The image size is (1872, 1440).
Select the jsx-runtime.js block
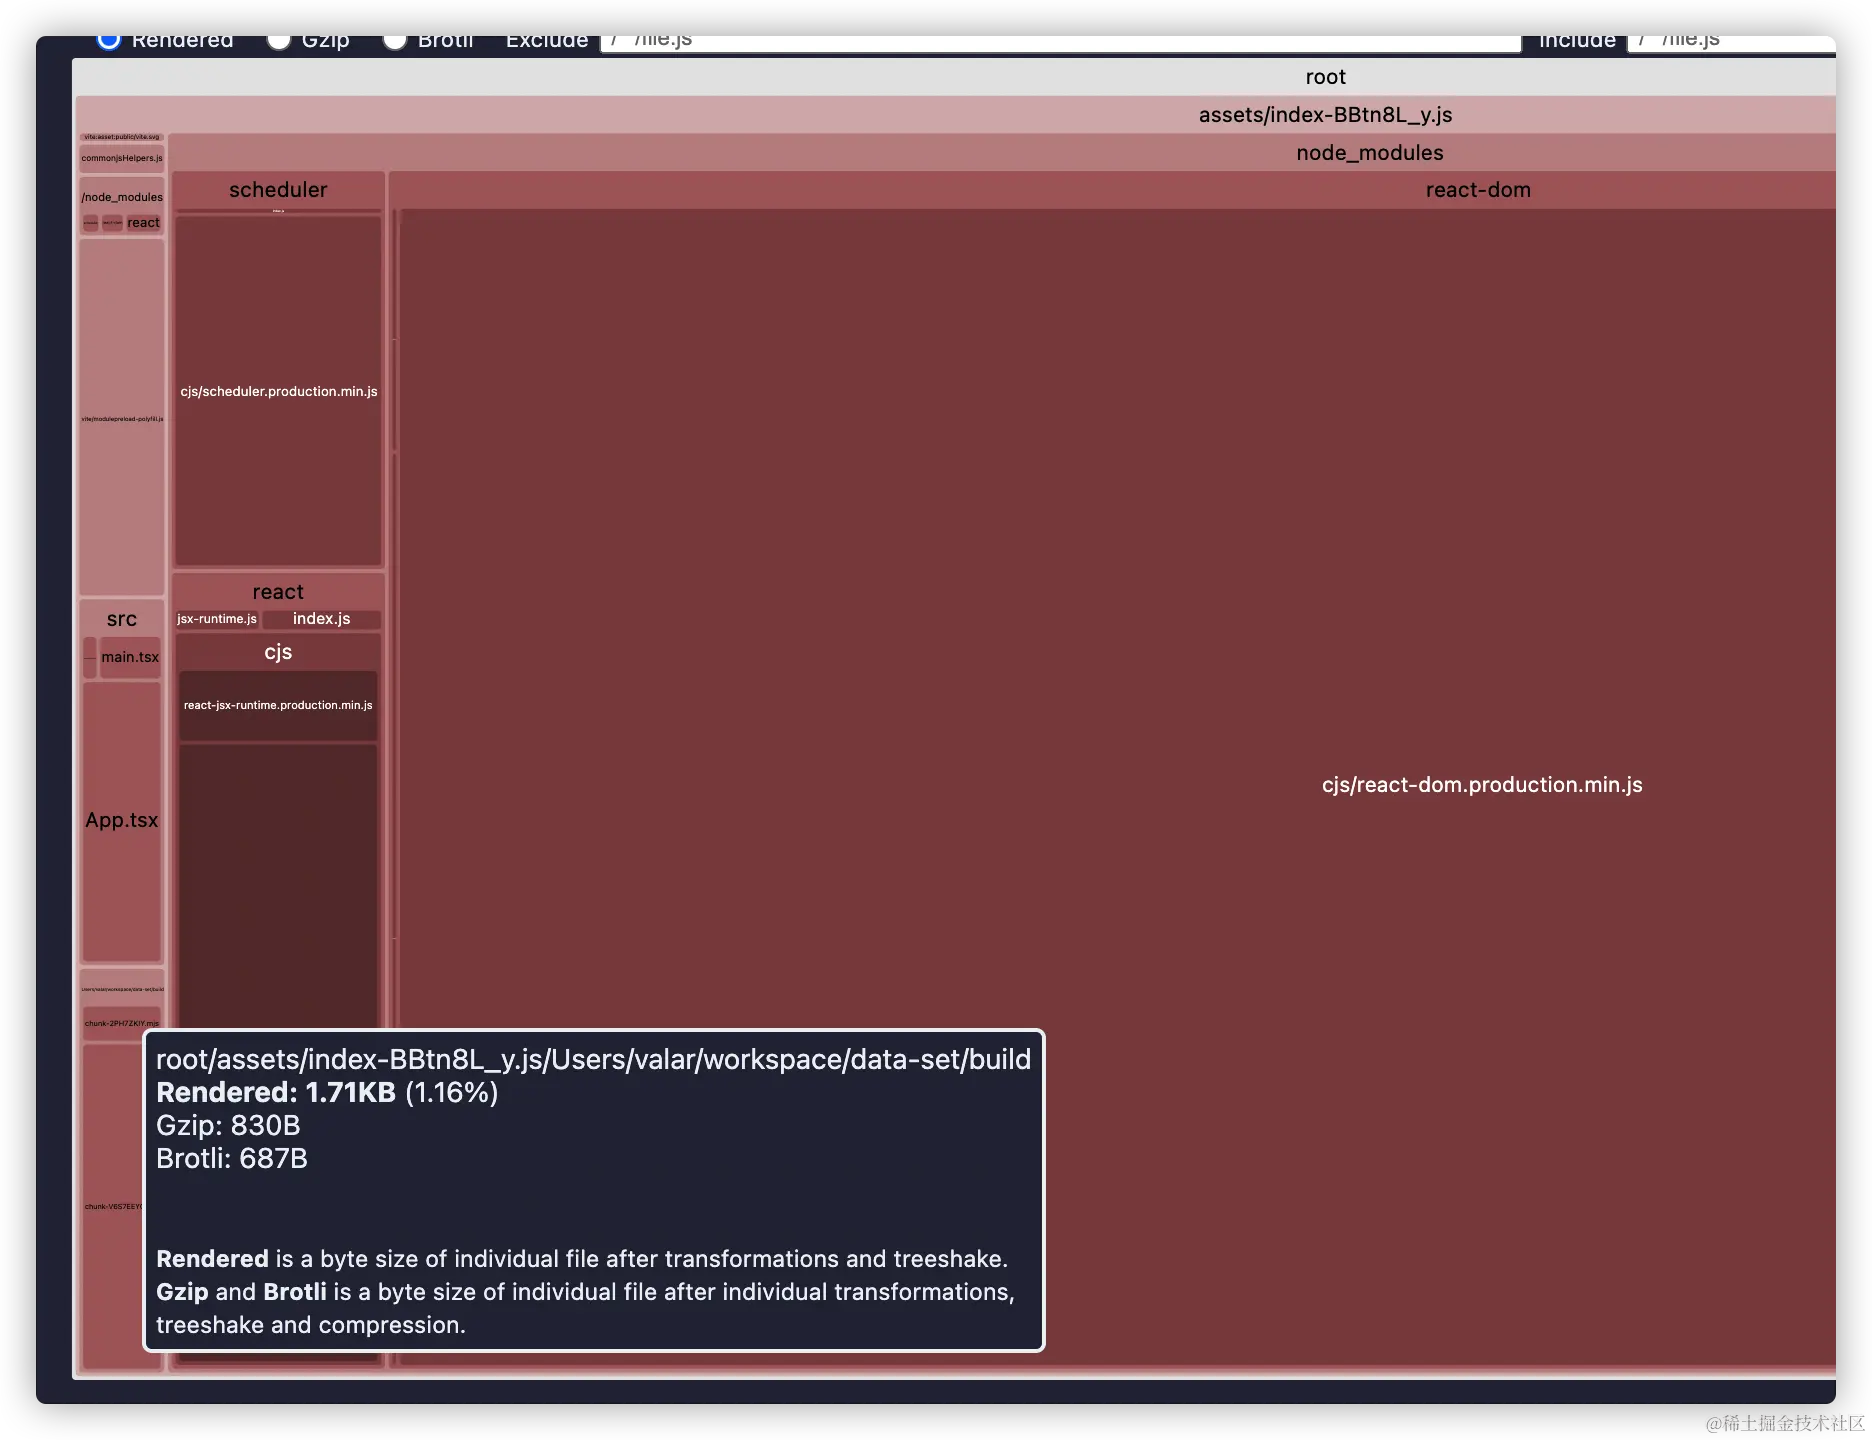[217, 619]
